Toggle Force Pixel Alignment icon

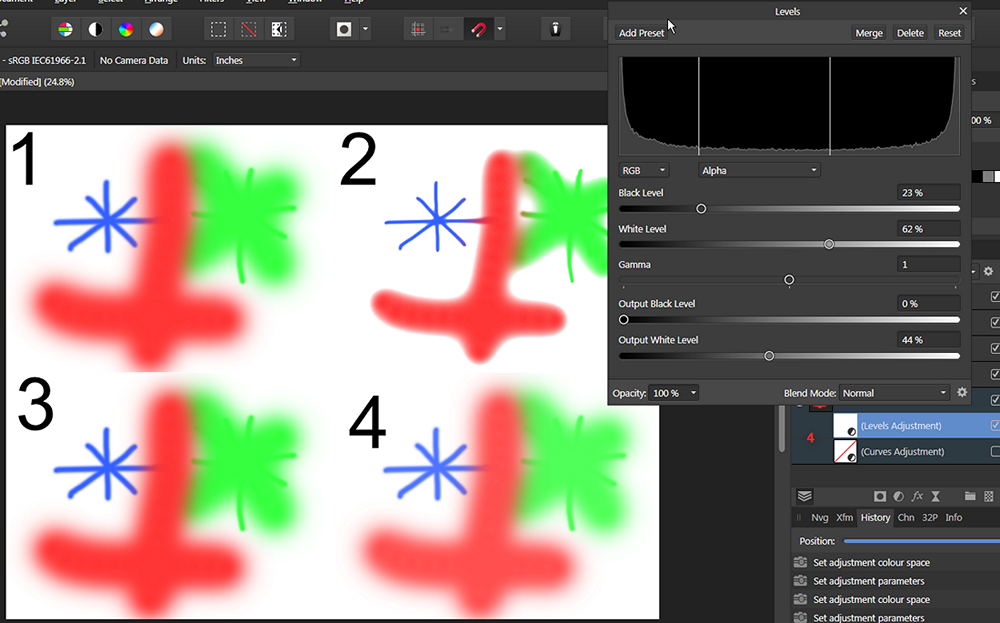(x=418, y=29)
